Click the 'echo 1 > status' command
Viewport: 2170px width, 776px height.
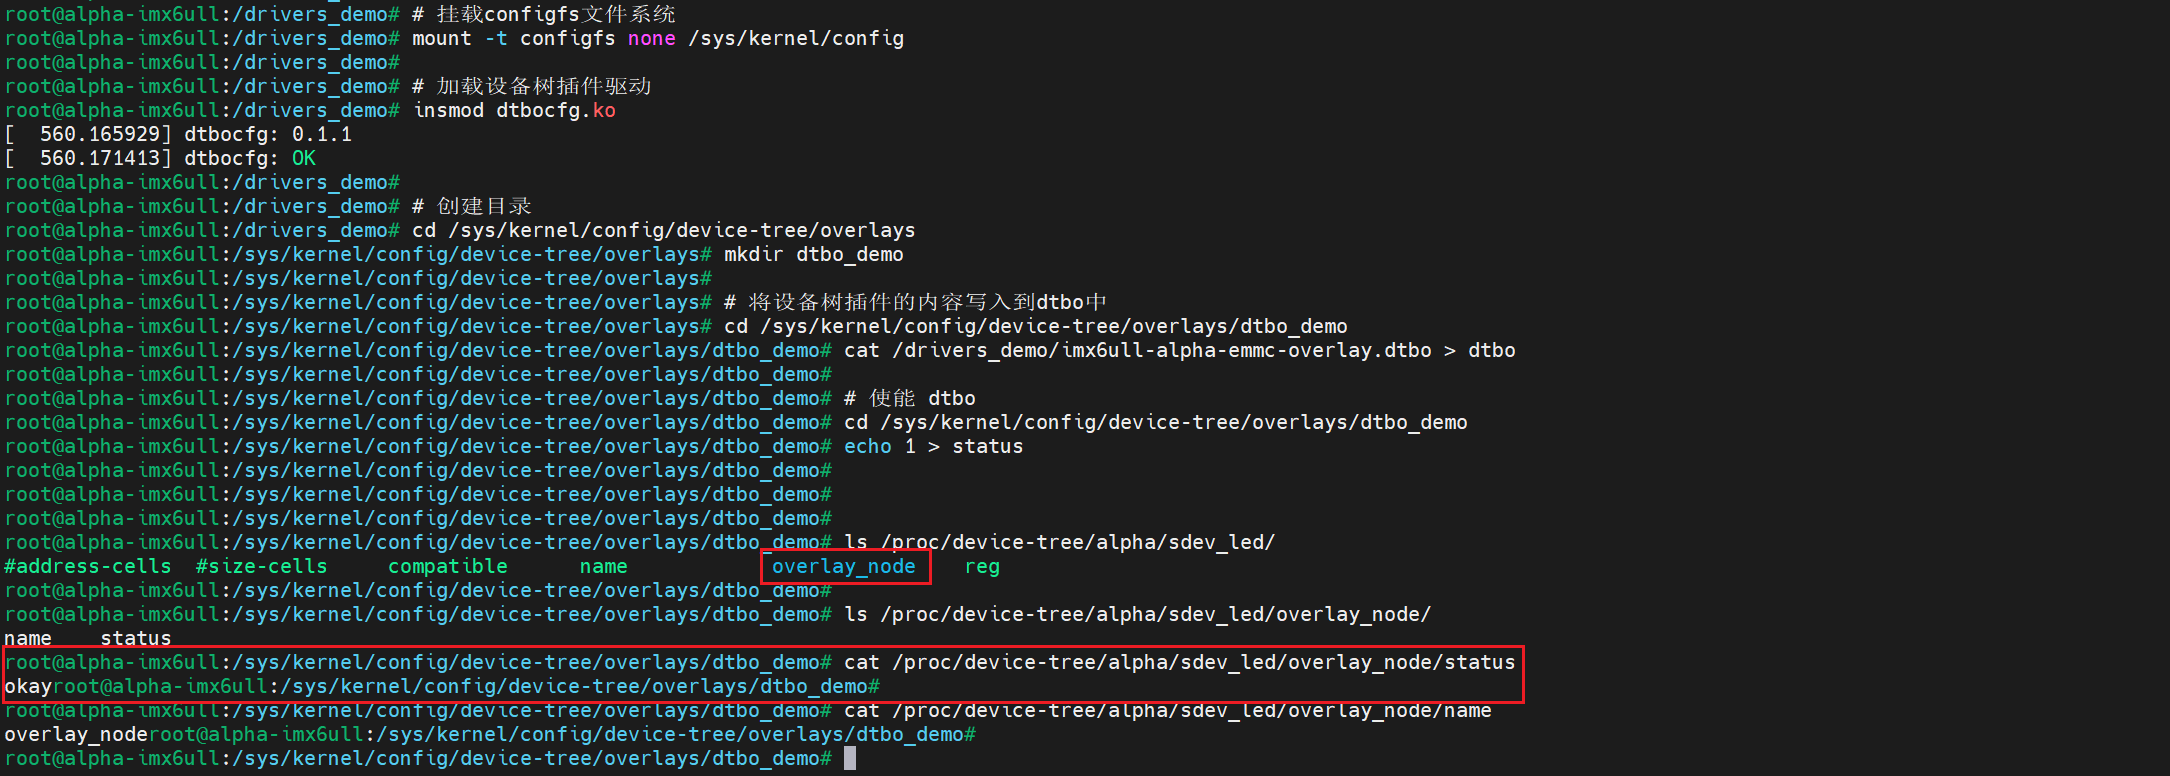[933, 447]
